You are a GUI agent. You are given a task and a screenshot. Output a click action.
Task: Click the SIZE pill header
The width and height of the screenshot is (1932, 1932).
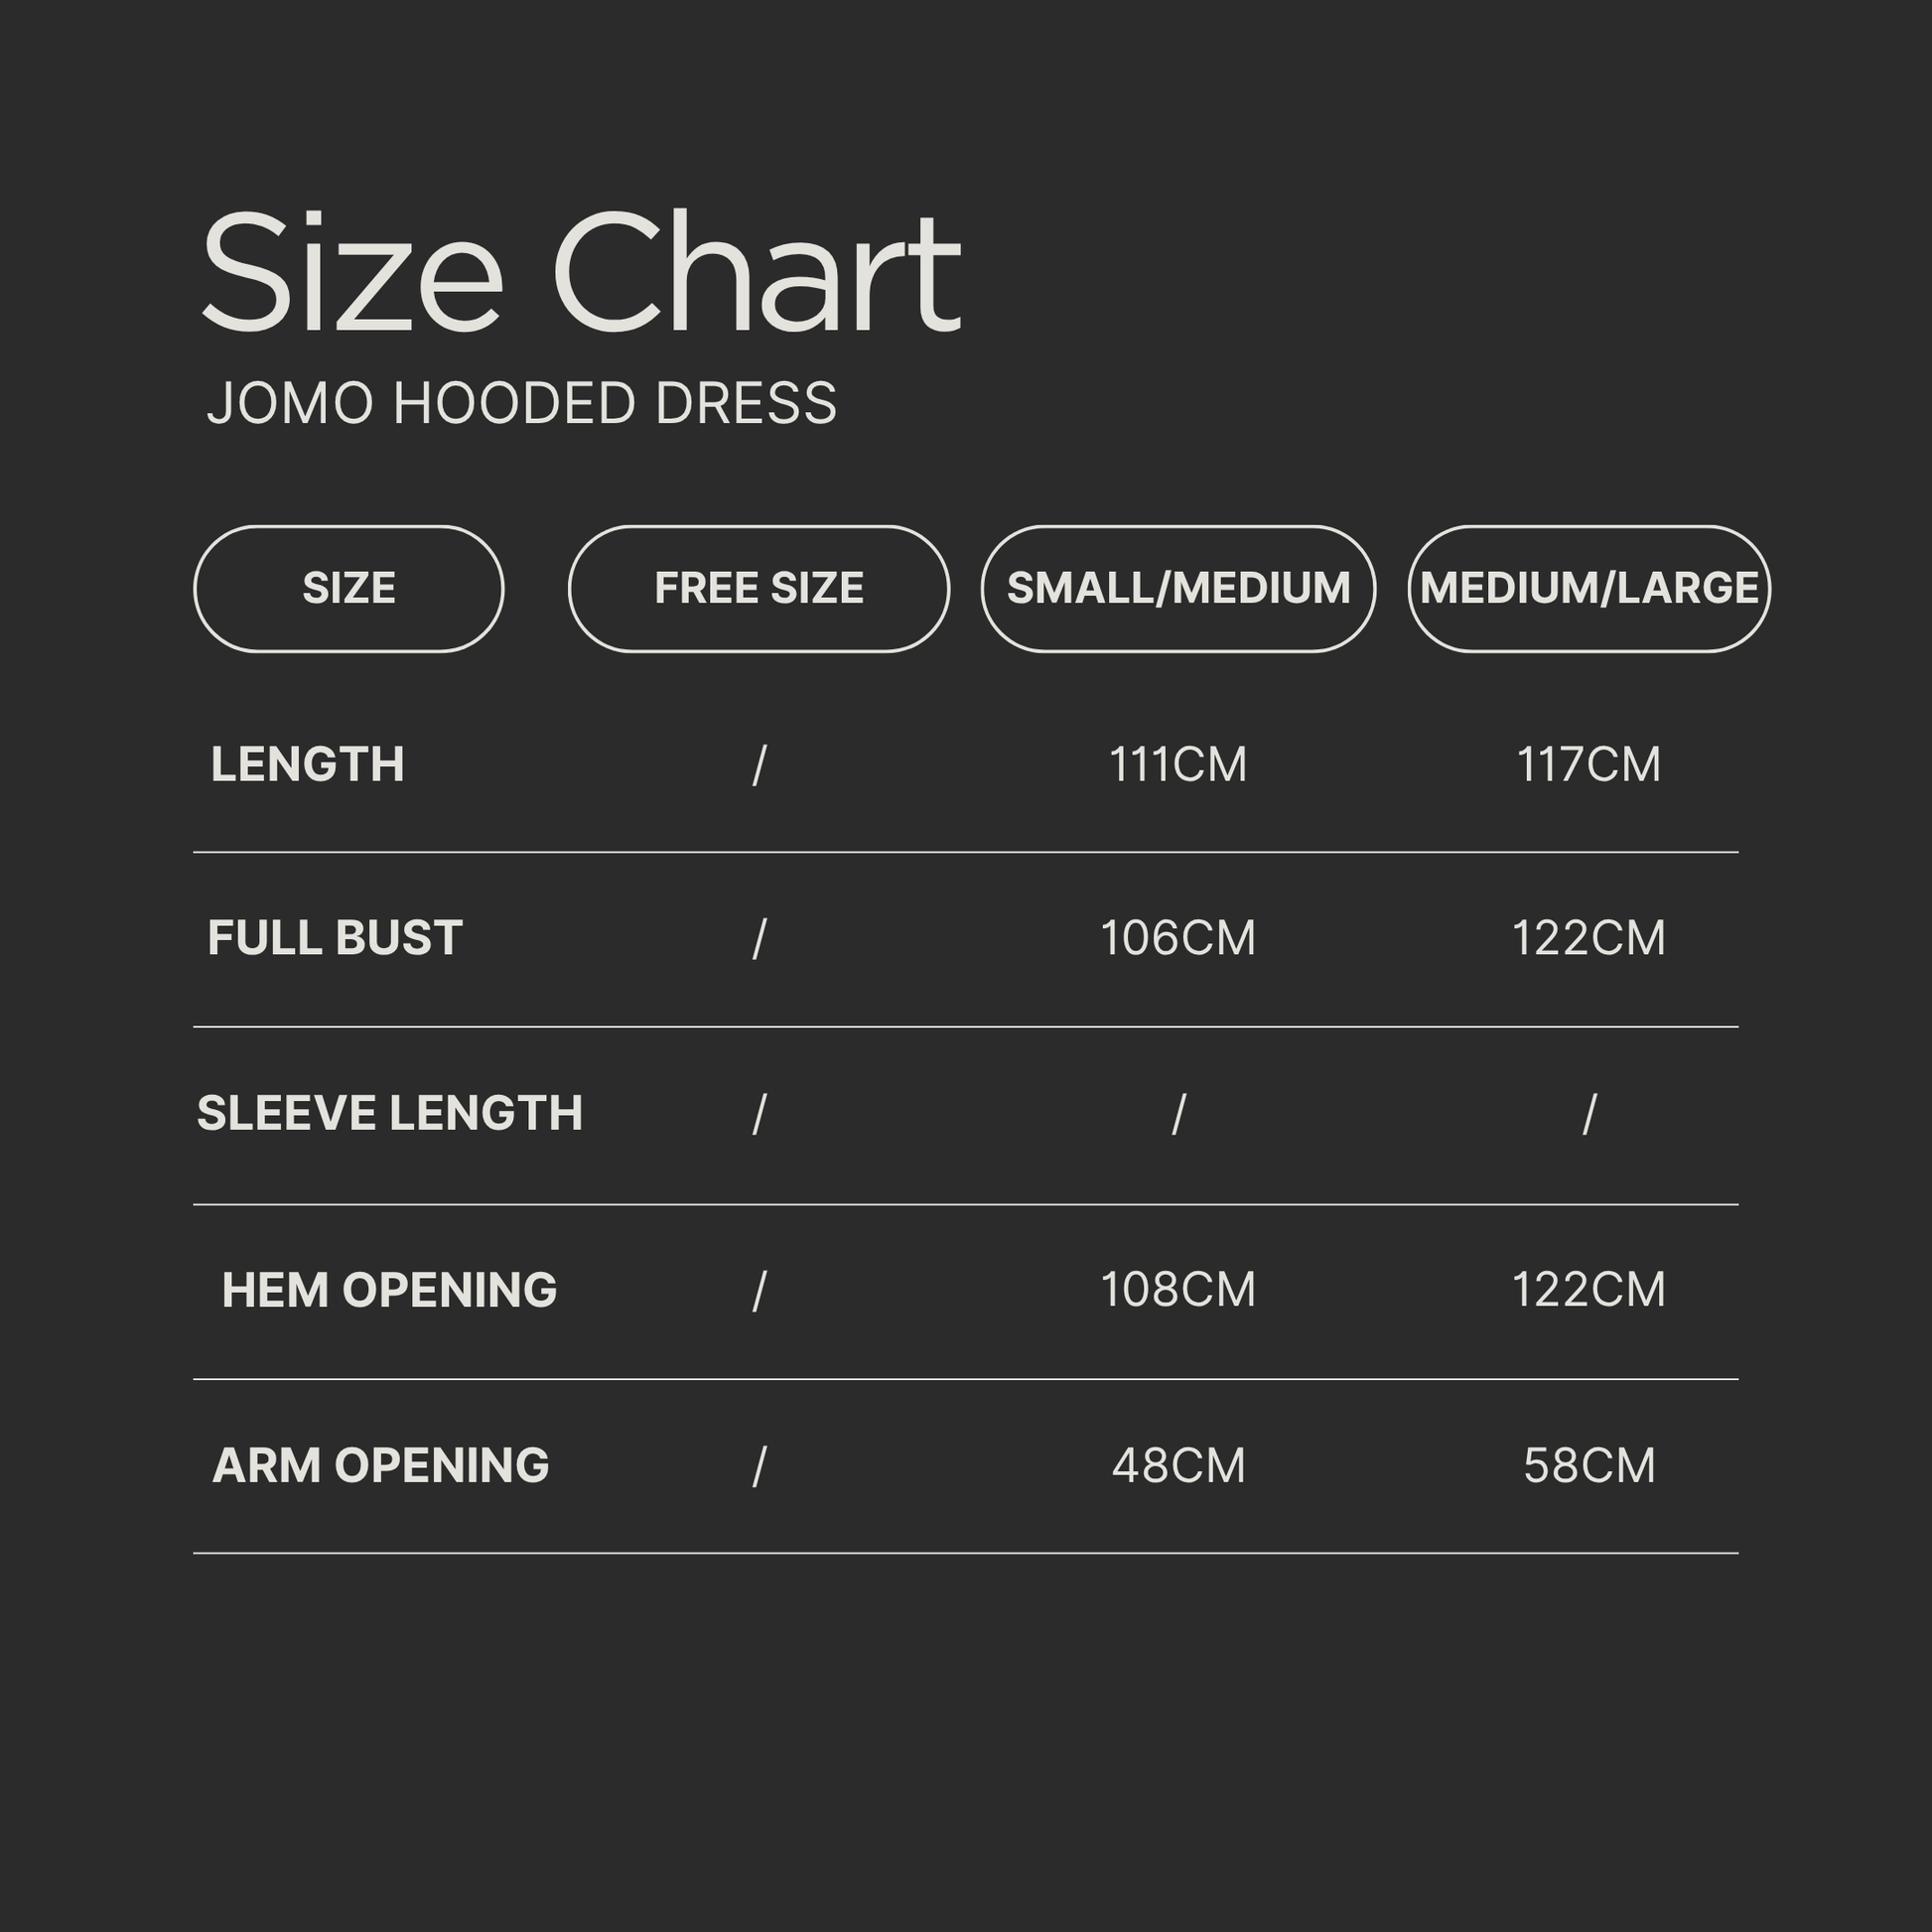[x=348, y=588]
